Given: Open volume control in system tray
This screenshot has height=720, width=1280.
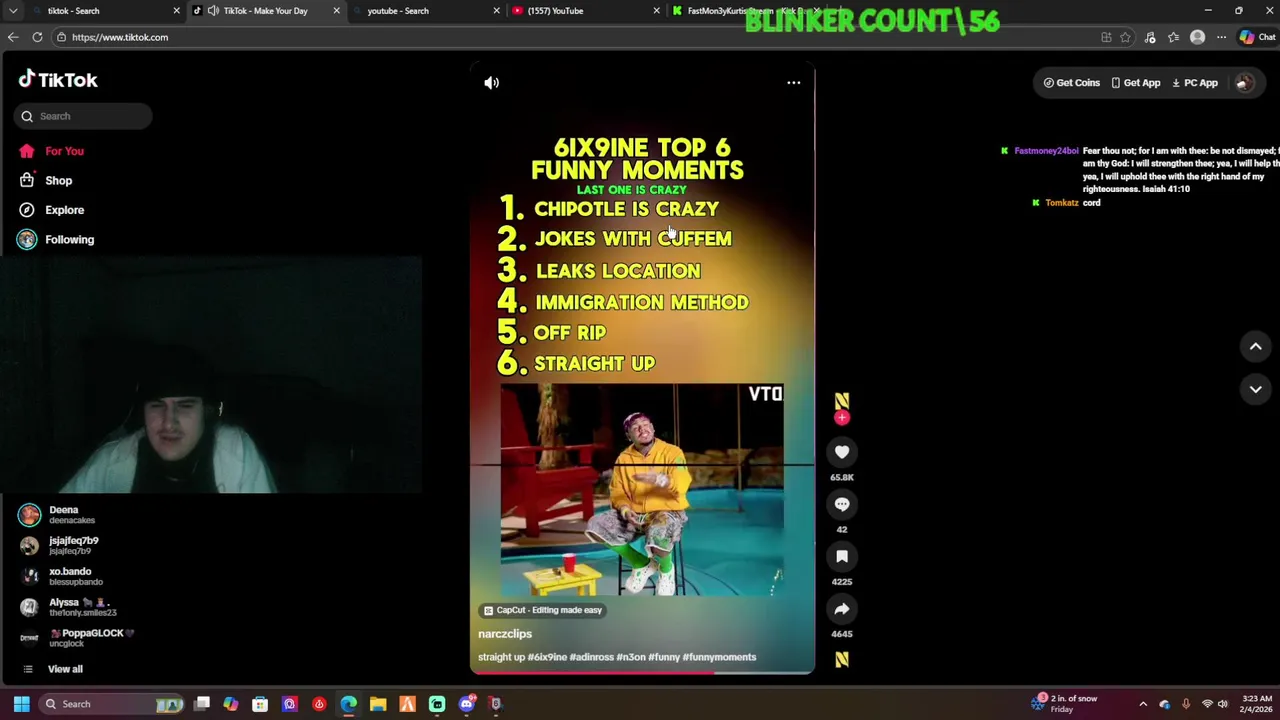Looking at the screenshot, I should (x=1225, y=704).
